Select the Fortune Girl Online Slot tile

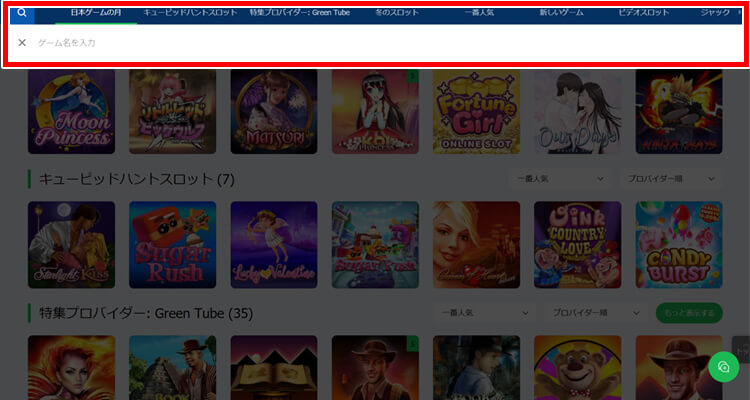click(476, 111)
